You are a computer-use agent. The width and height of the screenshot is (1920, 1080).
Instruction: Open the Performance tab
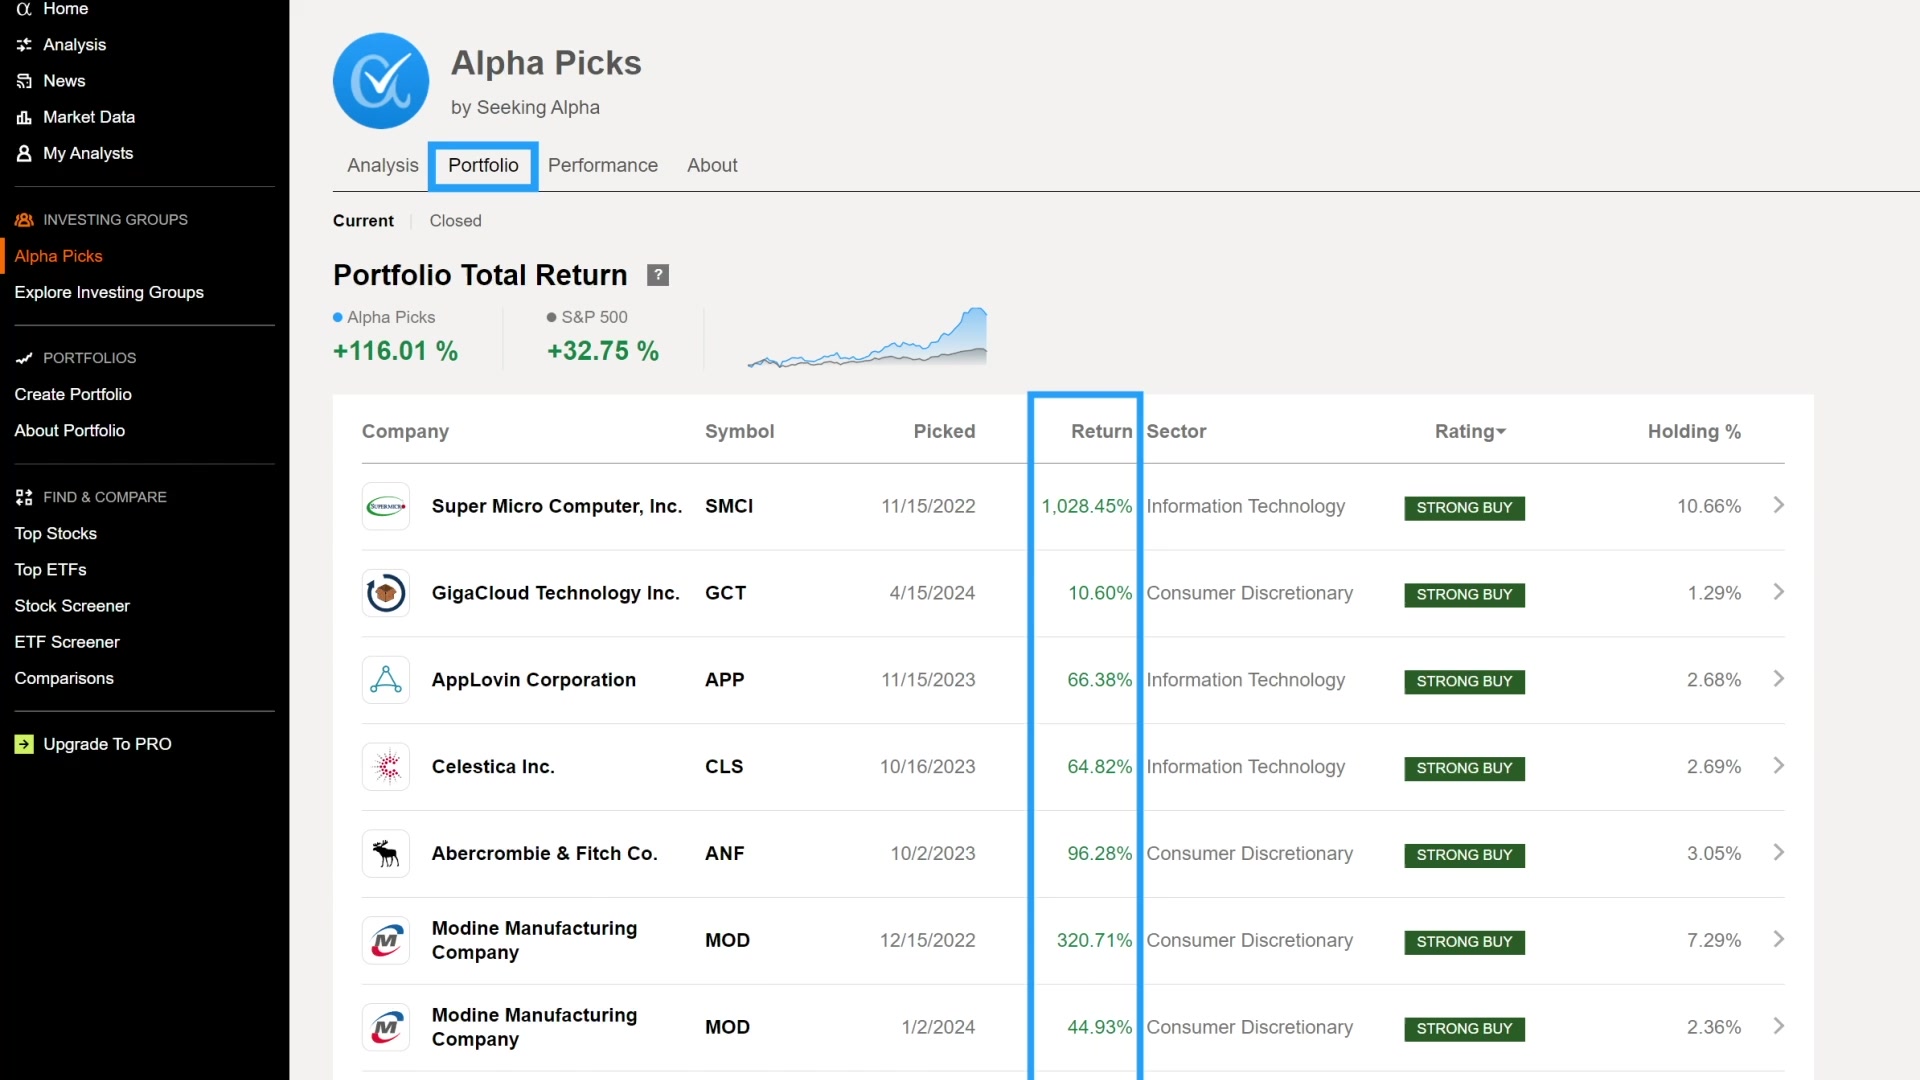tap(603, 166)
